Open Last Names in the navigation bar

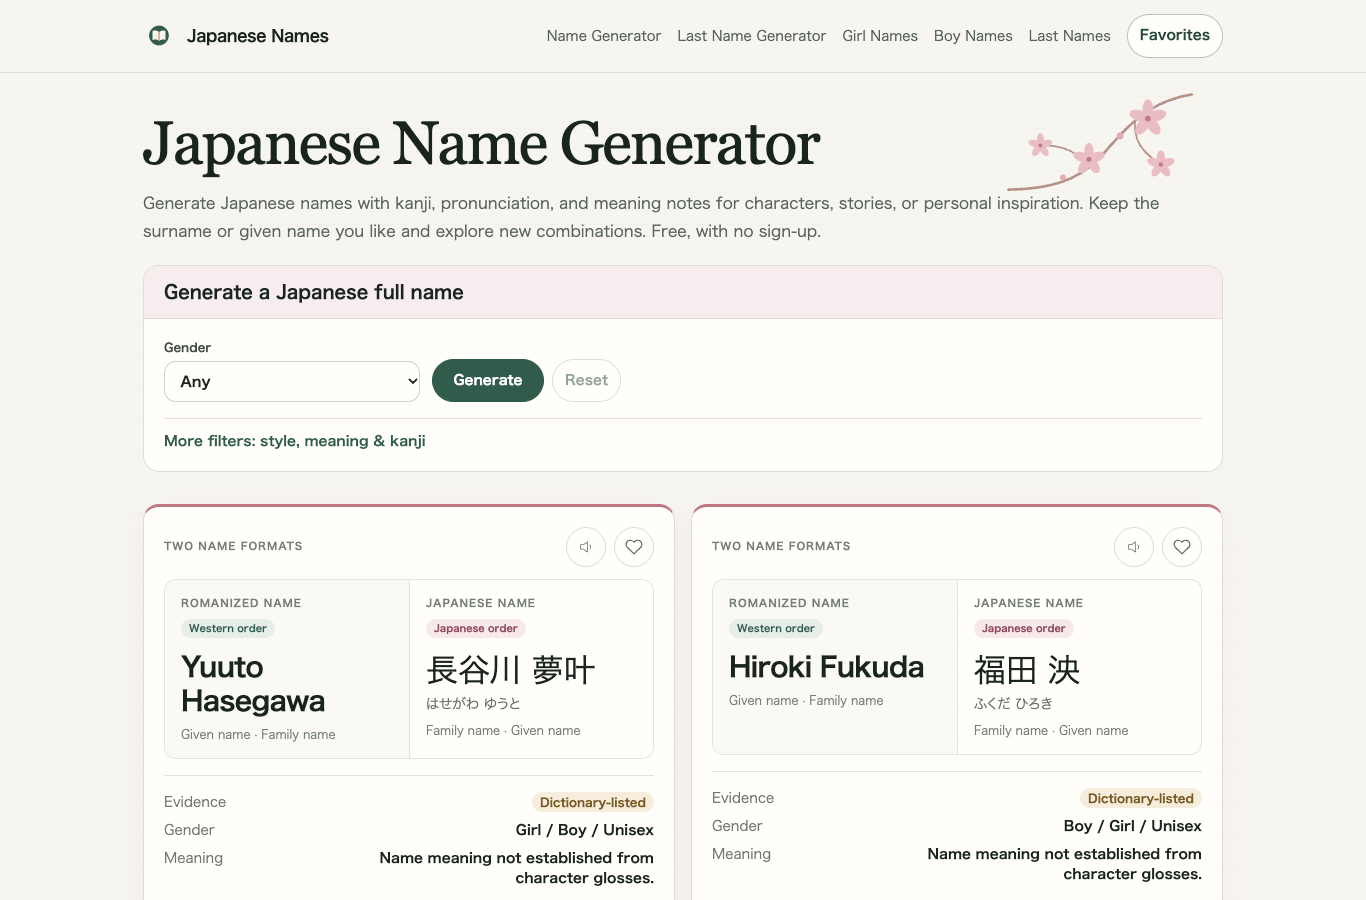click(1070, 36)
